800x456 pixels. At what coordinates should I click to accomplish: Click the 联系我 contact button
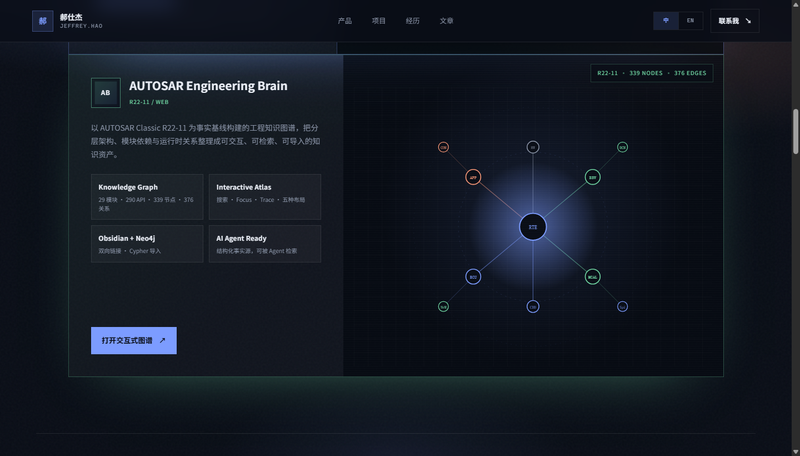tap(735, 21)
